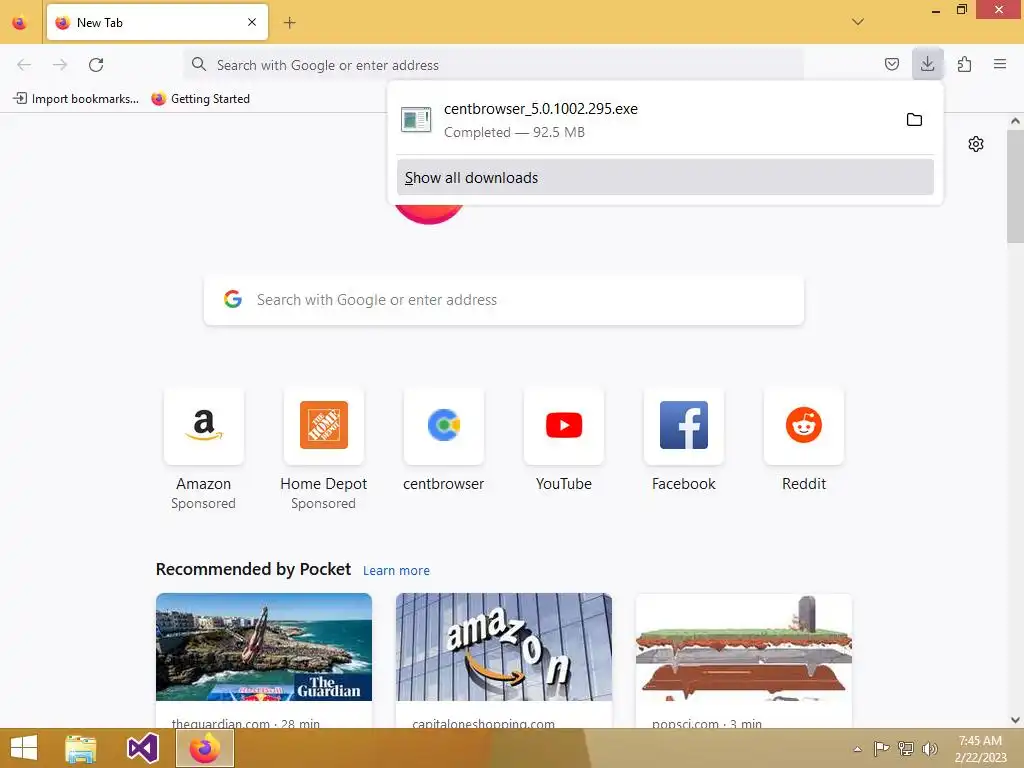Open the popsci.com Pocket story thumbnail
1024x768 pixels.
tap(744, 647)
